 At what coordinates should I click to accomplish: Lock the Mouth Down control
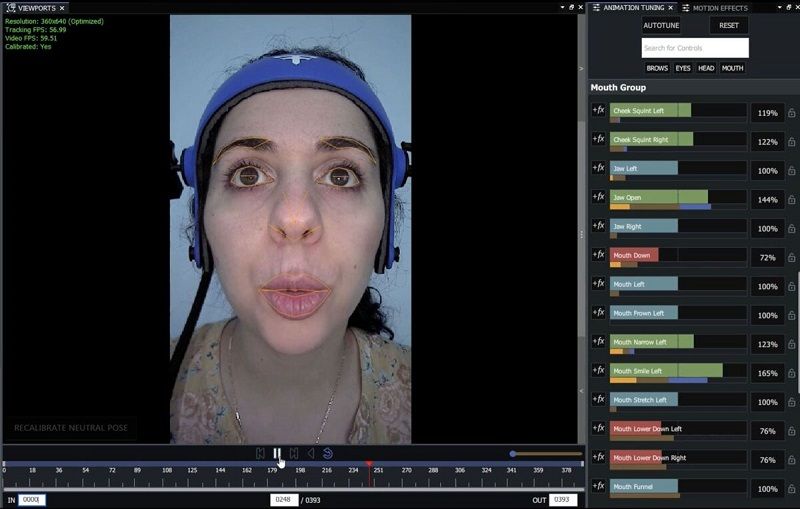pyautogui.click(x=791, y=258)
